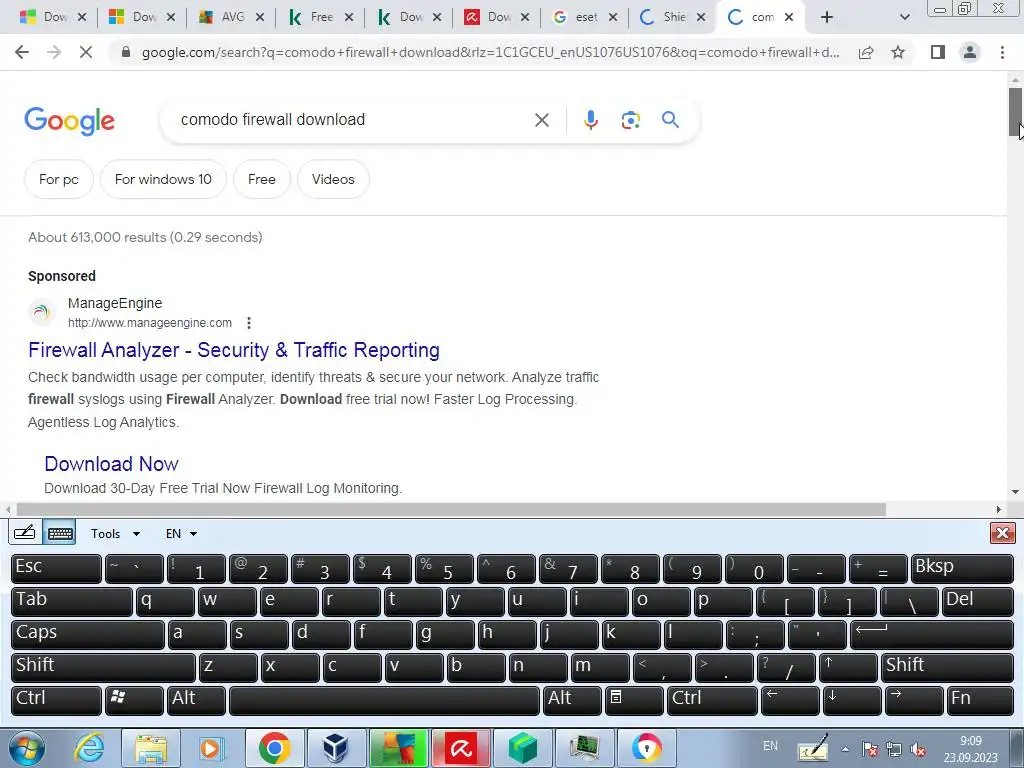
Task: Toggle Caps lock on the on-screen keyboard
Action: (88, 634)
